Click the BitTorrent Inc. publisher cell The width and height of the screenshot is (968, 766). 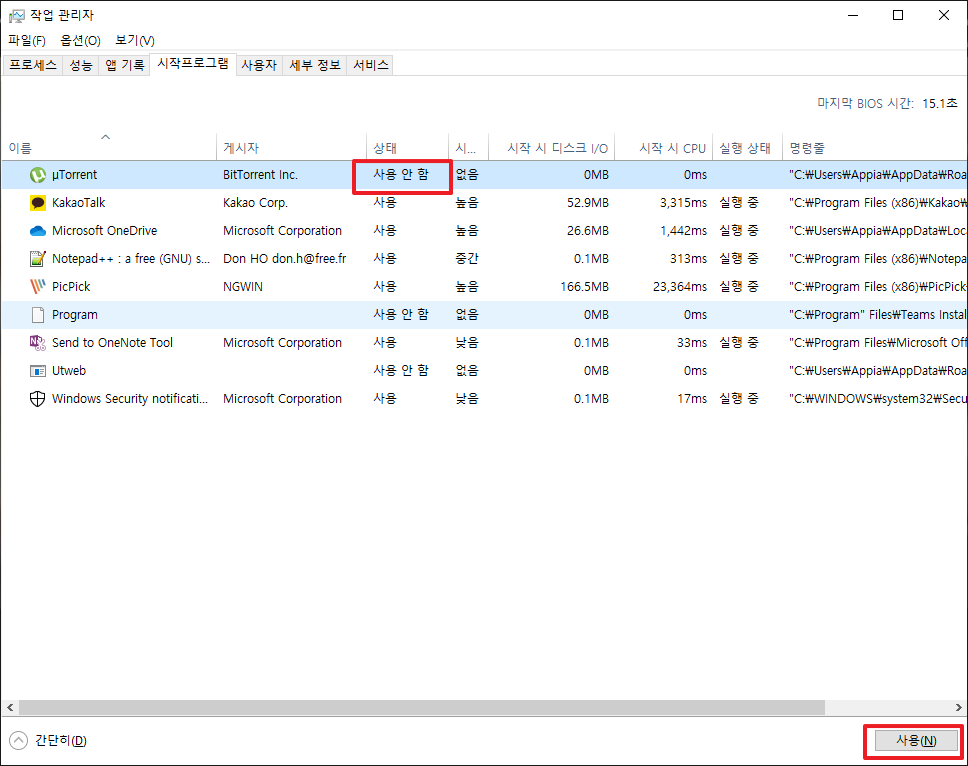point(260,175)
